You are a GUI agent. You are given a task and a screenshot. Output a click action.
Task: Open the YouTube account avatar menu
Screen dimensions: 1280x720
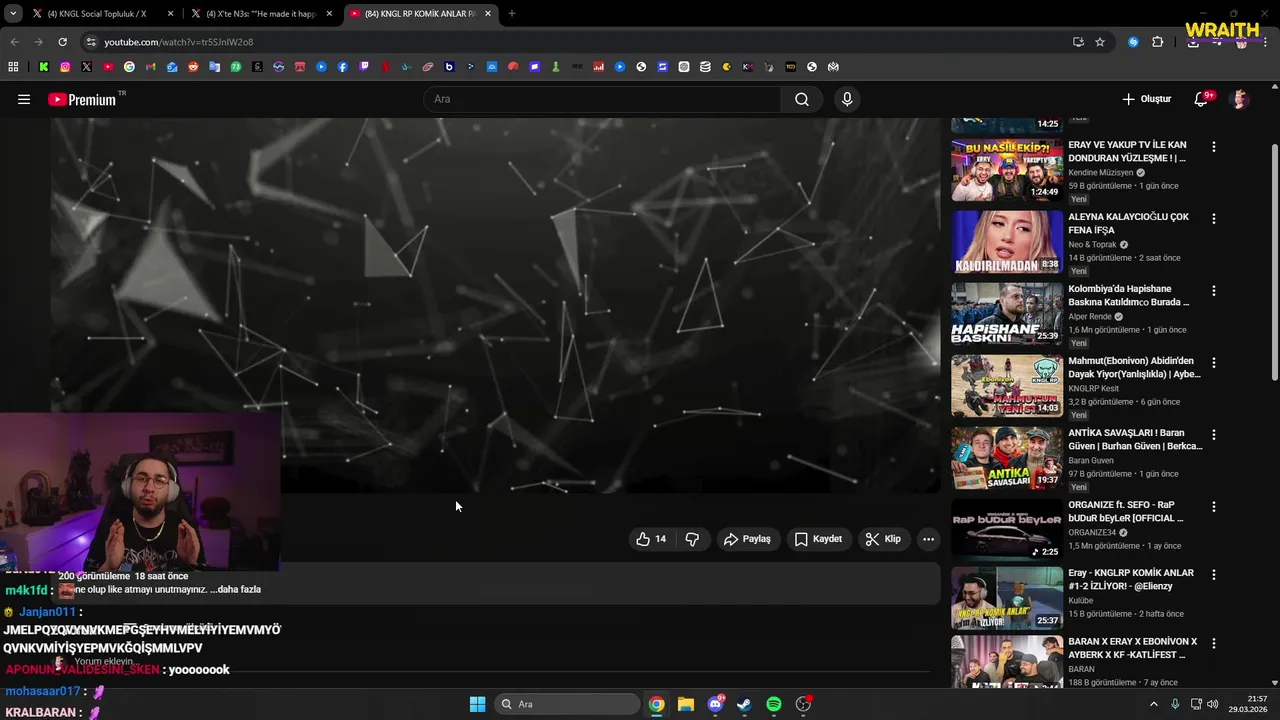click(1240, 99)
